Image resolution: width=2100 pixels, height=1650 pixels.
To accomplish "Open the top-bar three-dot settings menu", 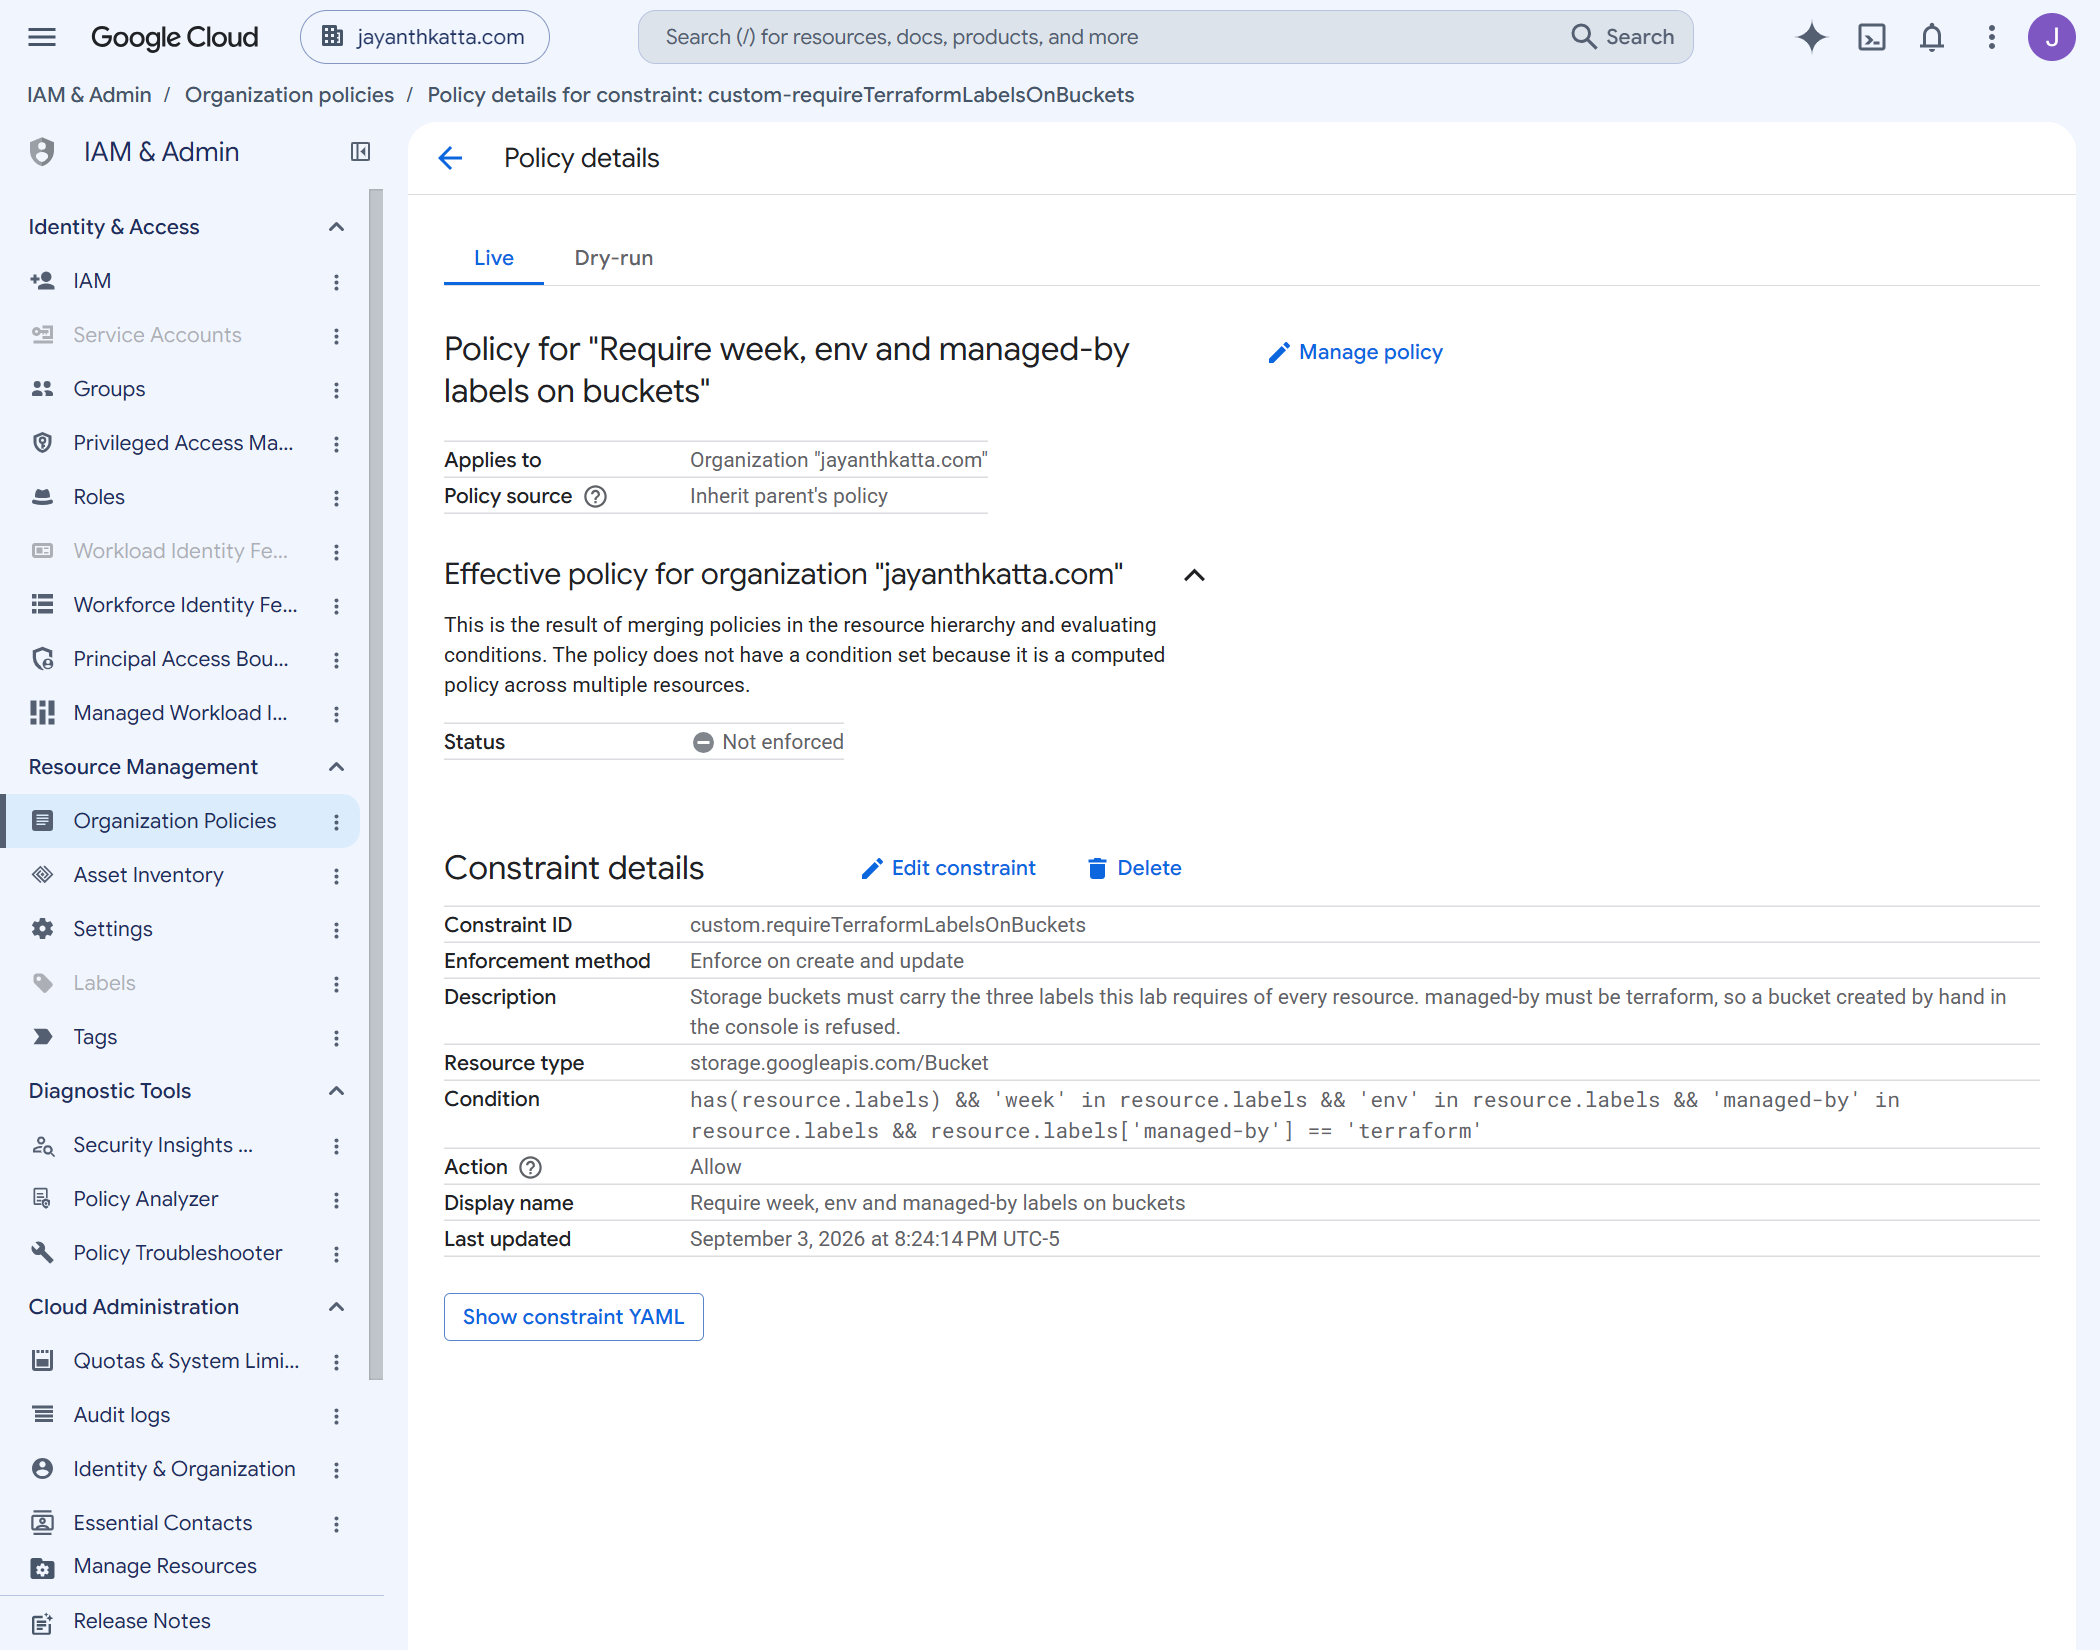I will coord(1991,37).
